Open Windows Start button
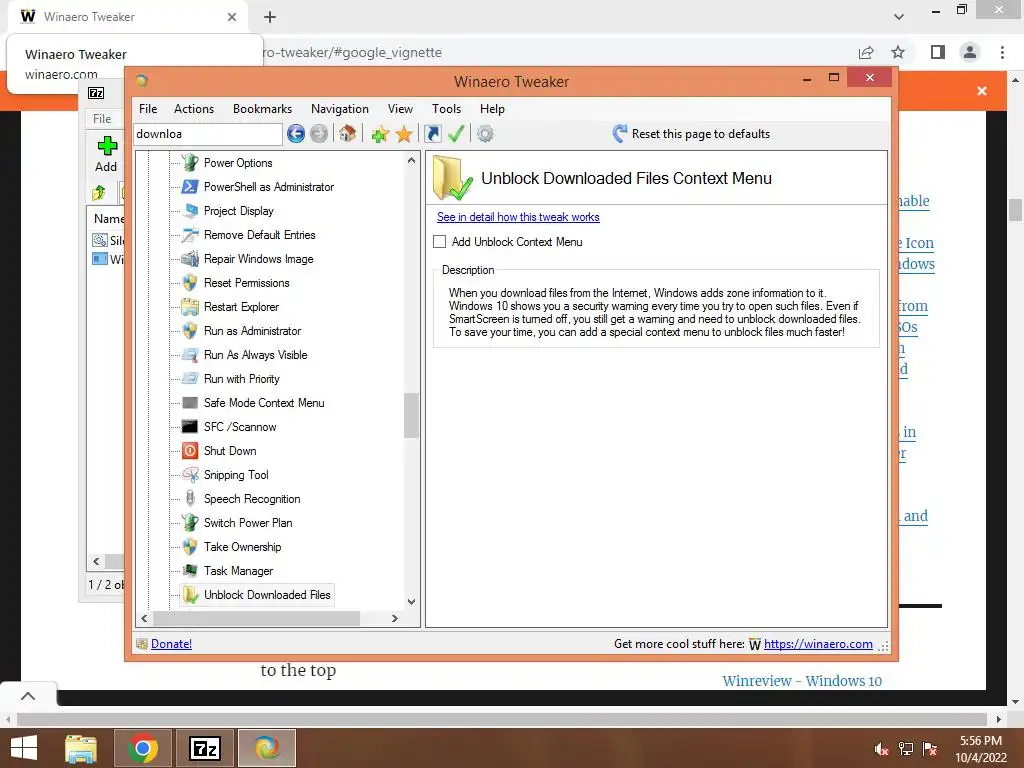 24,748
